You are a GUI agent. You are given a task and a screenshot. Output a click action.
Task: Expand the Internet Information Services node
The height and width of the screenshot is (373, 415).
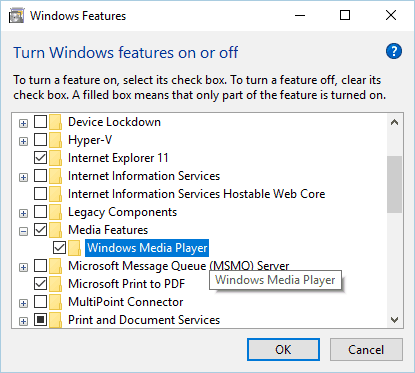tap(23, 177)
